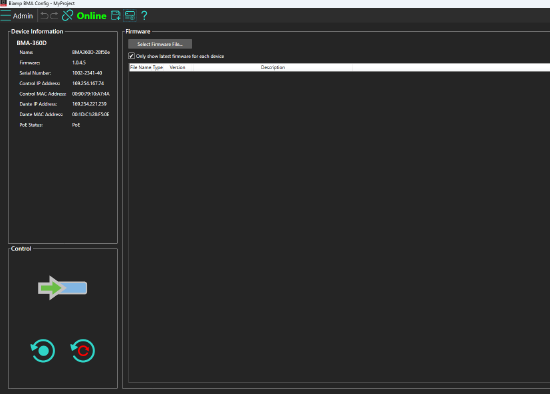This screenshot has height=394, width=550.
Task: Select the BMA-360D device heading
Action: [32, 43]
